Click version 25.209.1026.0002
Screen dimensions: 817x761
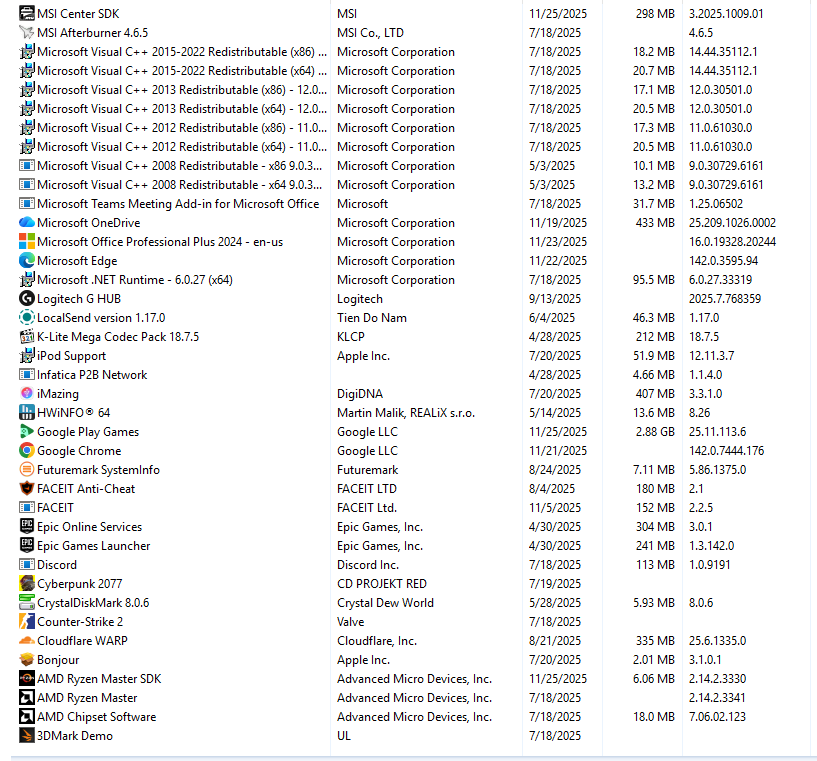pos(732,222)
